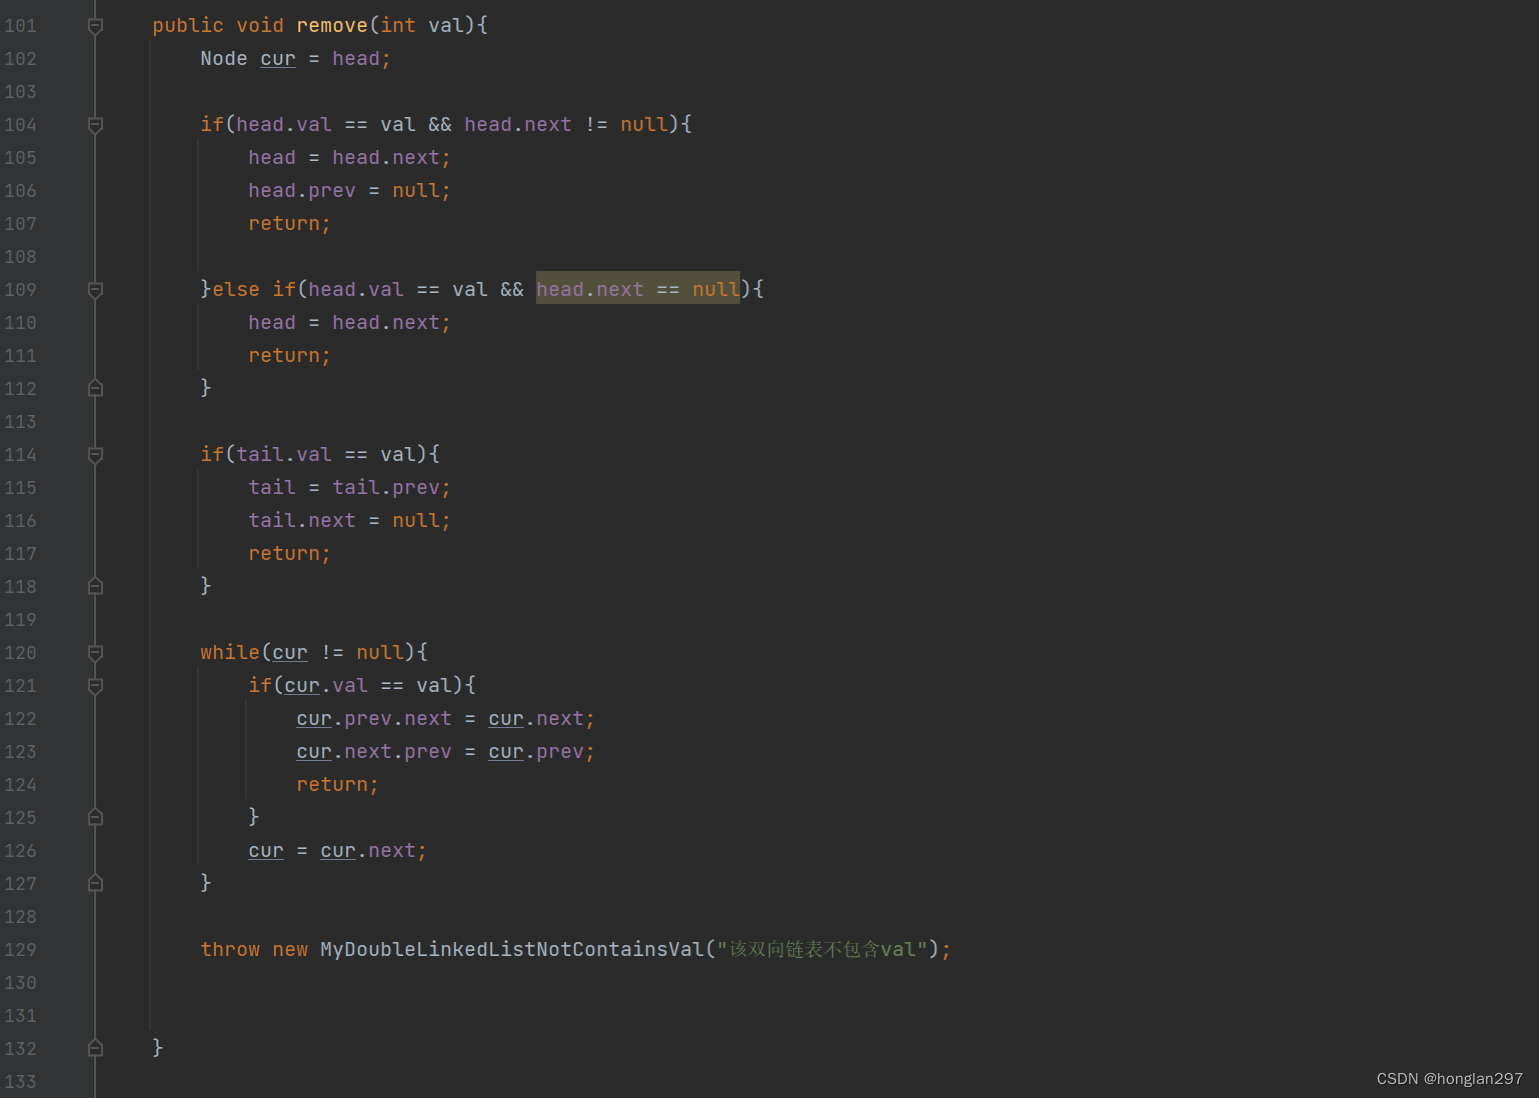Click 'int' parameter type on line 101
This screenshot has width=1539, height=1098.
click(398, 25)
